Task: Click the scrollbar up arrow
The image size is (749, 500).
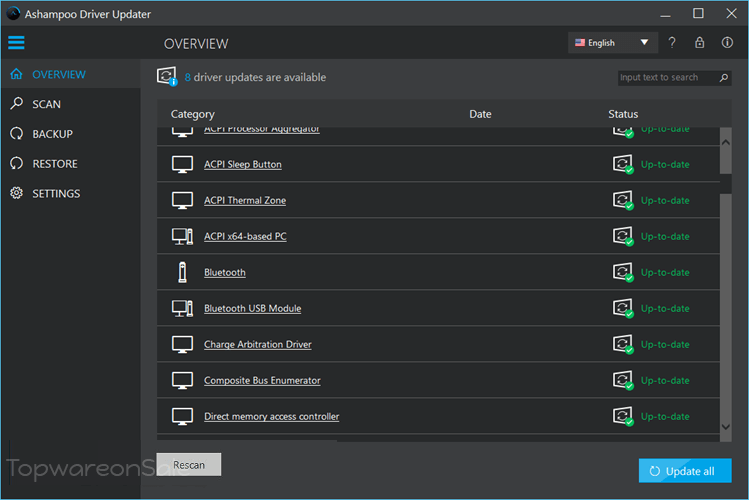Action: click(x=726, y=142)
